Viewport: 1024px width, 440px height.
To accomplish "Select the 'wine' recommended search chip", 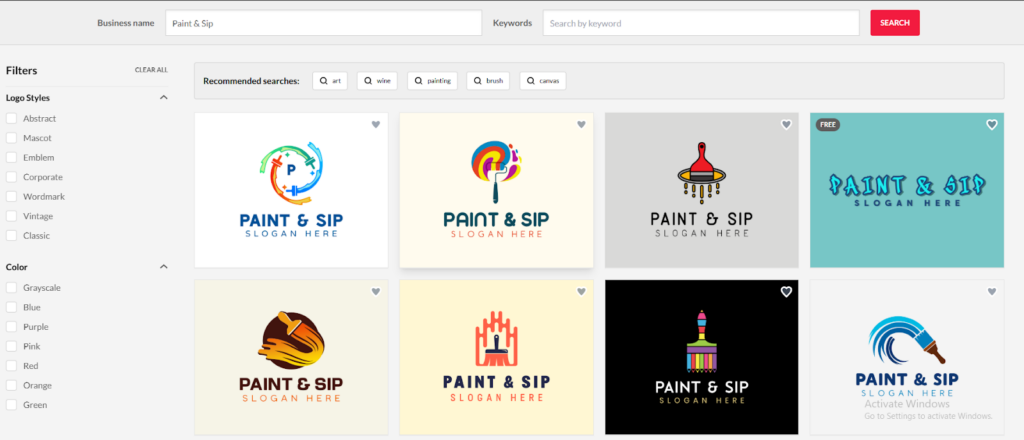I will click(x=379, y=80).
